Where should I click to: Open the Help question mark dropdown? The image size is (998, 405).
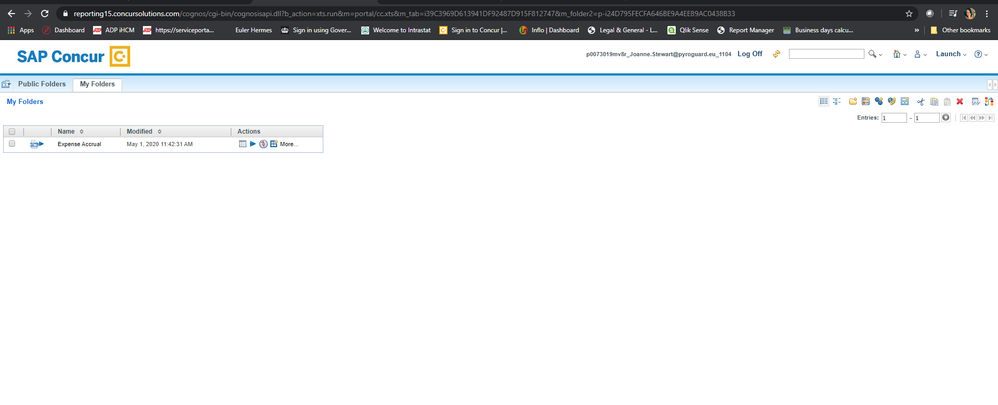click(x=981, y=54)
